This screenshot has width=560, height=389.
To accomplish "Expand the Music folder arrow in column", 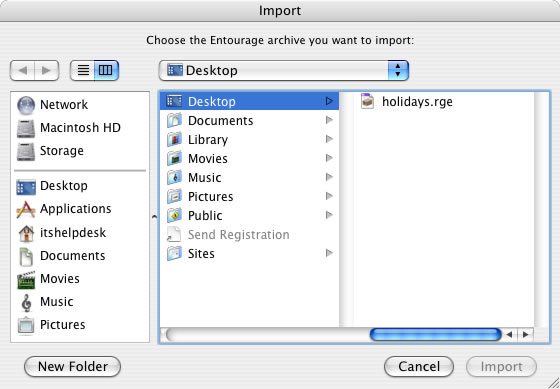I will (329, 177).
